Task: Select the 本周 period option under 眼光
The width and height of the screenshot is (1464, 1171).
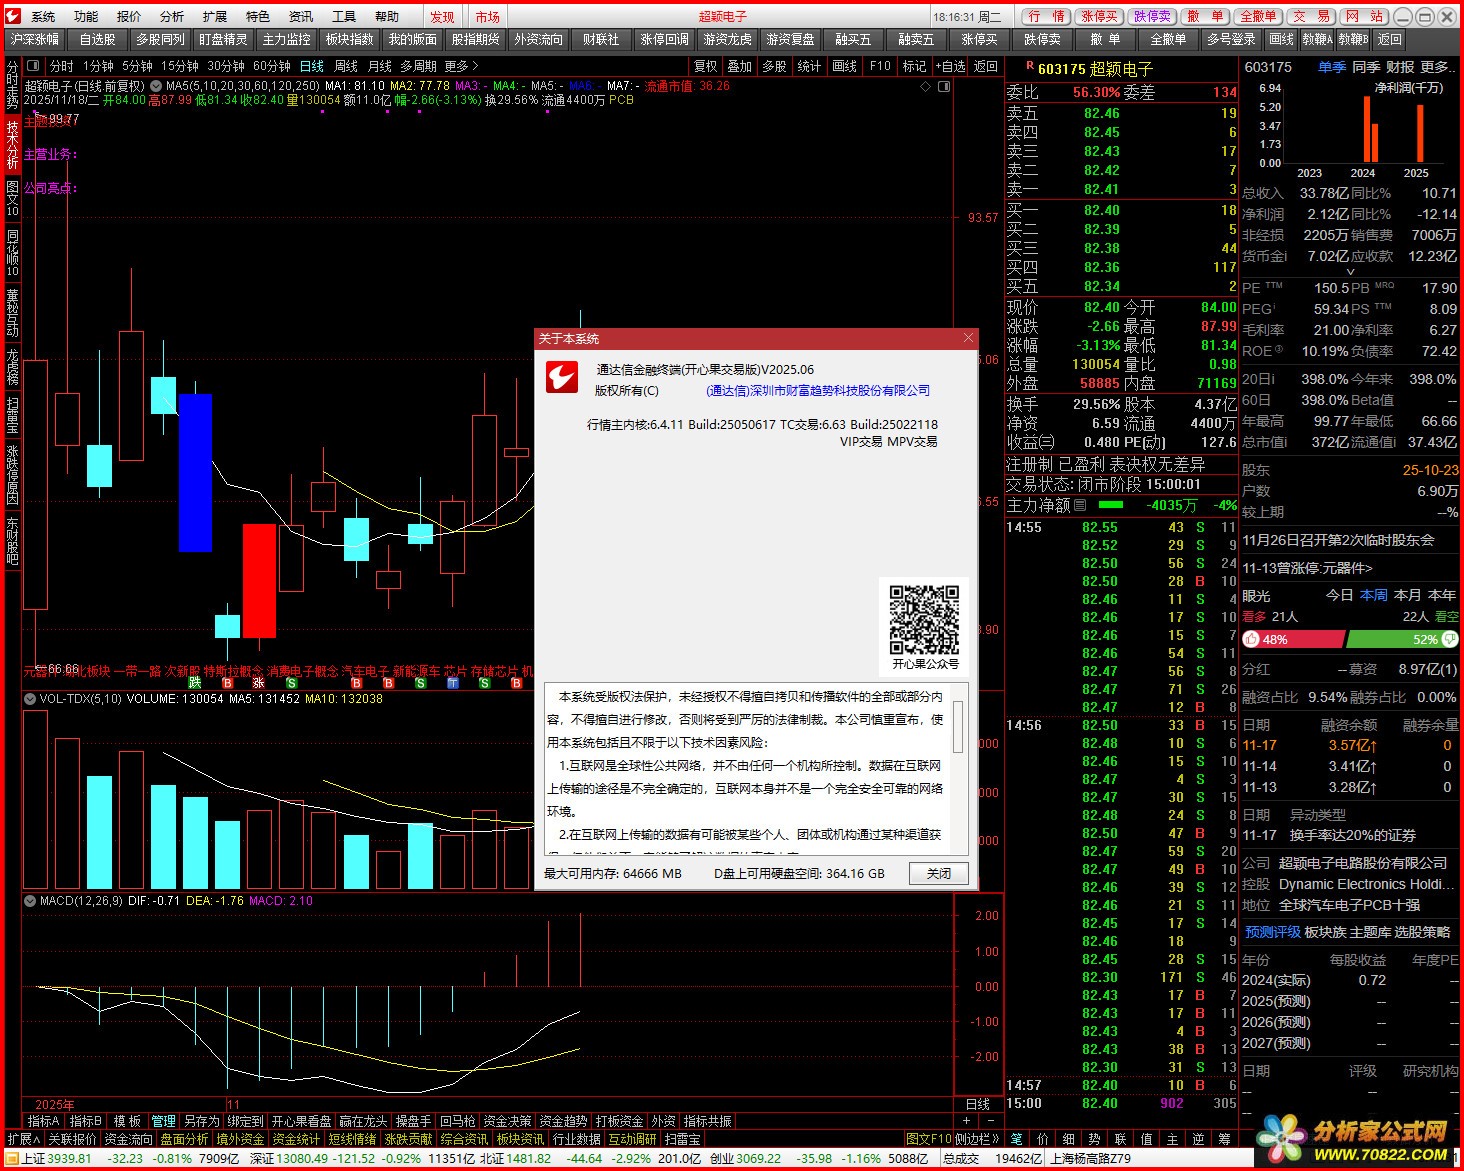Action: tap(1373, 595)
